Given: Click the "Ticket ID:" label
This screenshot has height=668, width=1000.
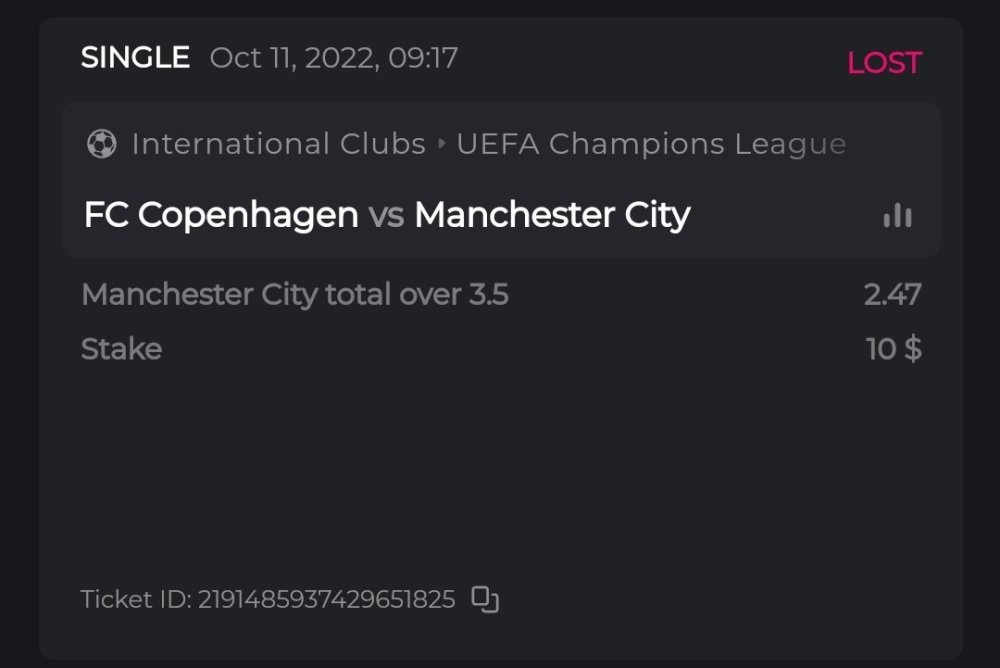Looking at the screenshot, I should pyautogui.click(x=136, y=600).
